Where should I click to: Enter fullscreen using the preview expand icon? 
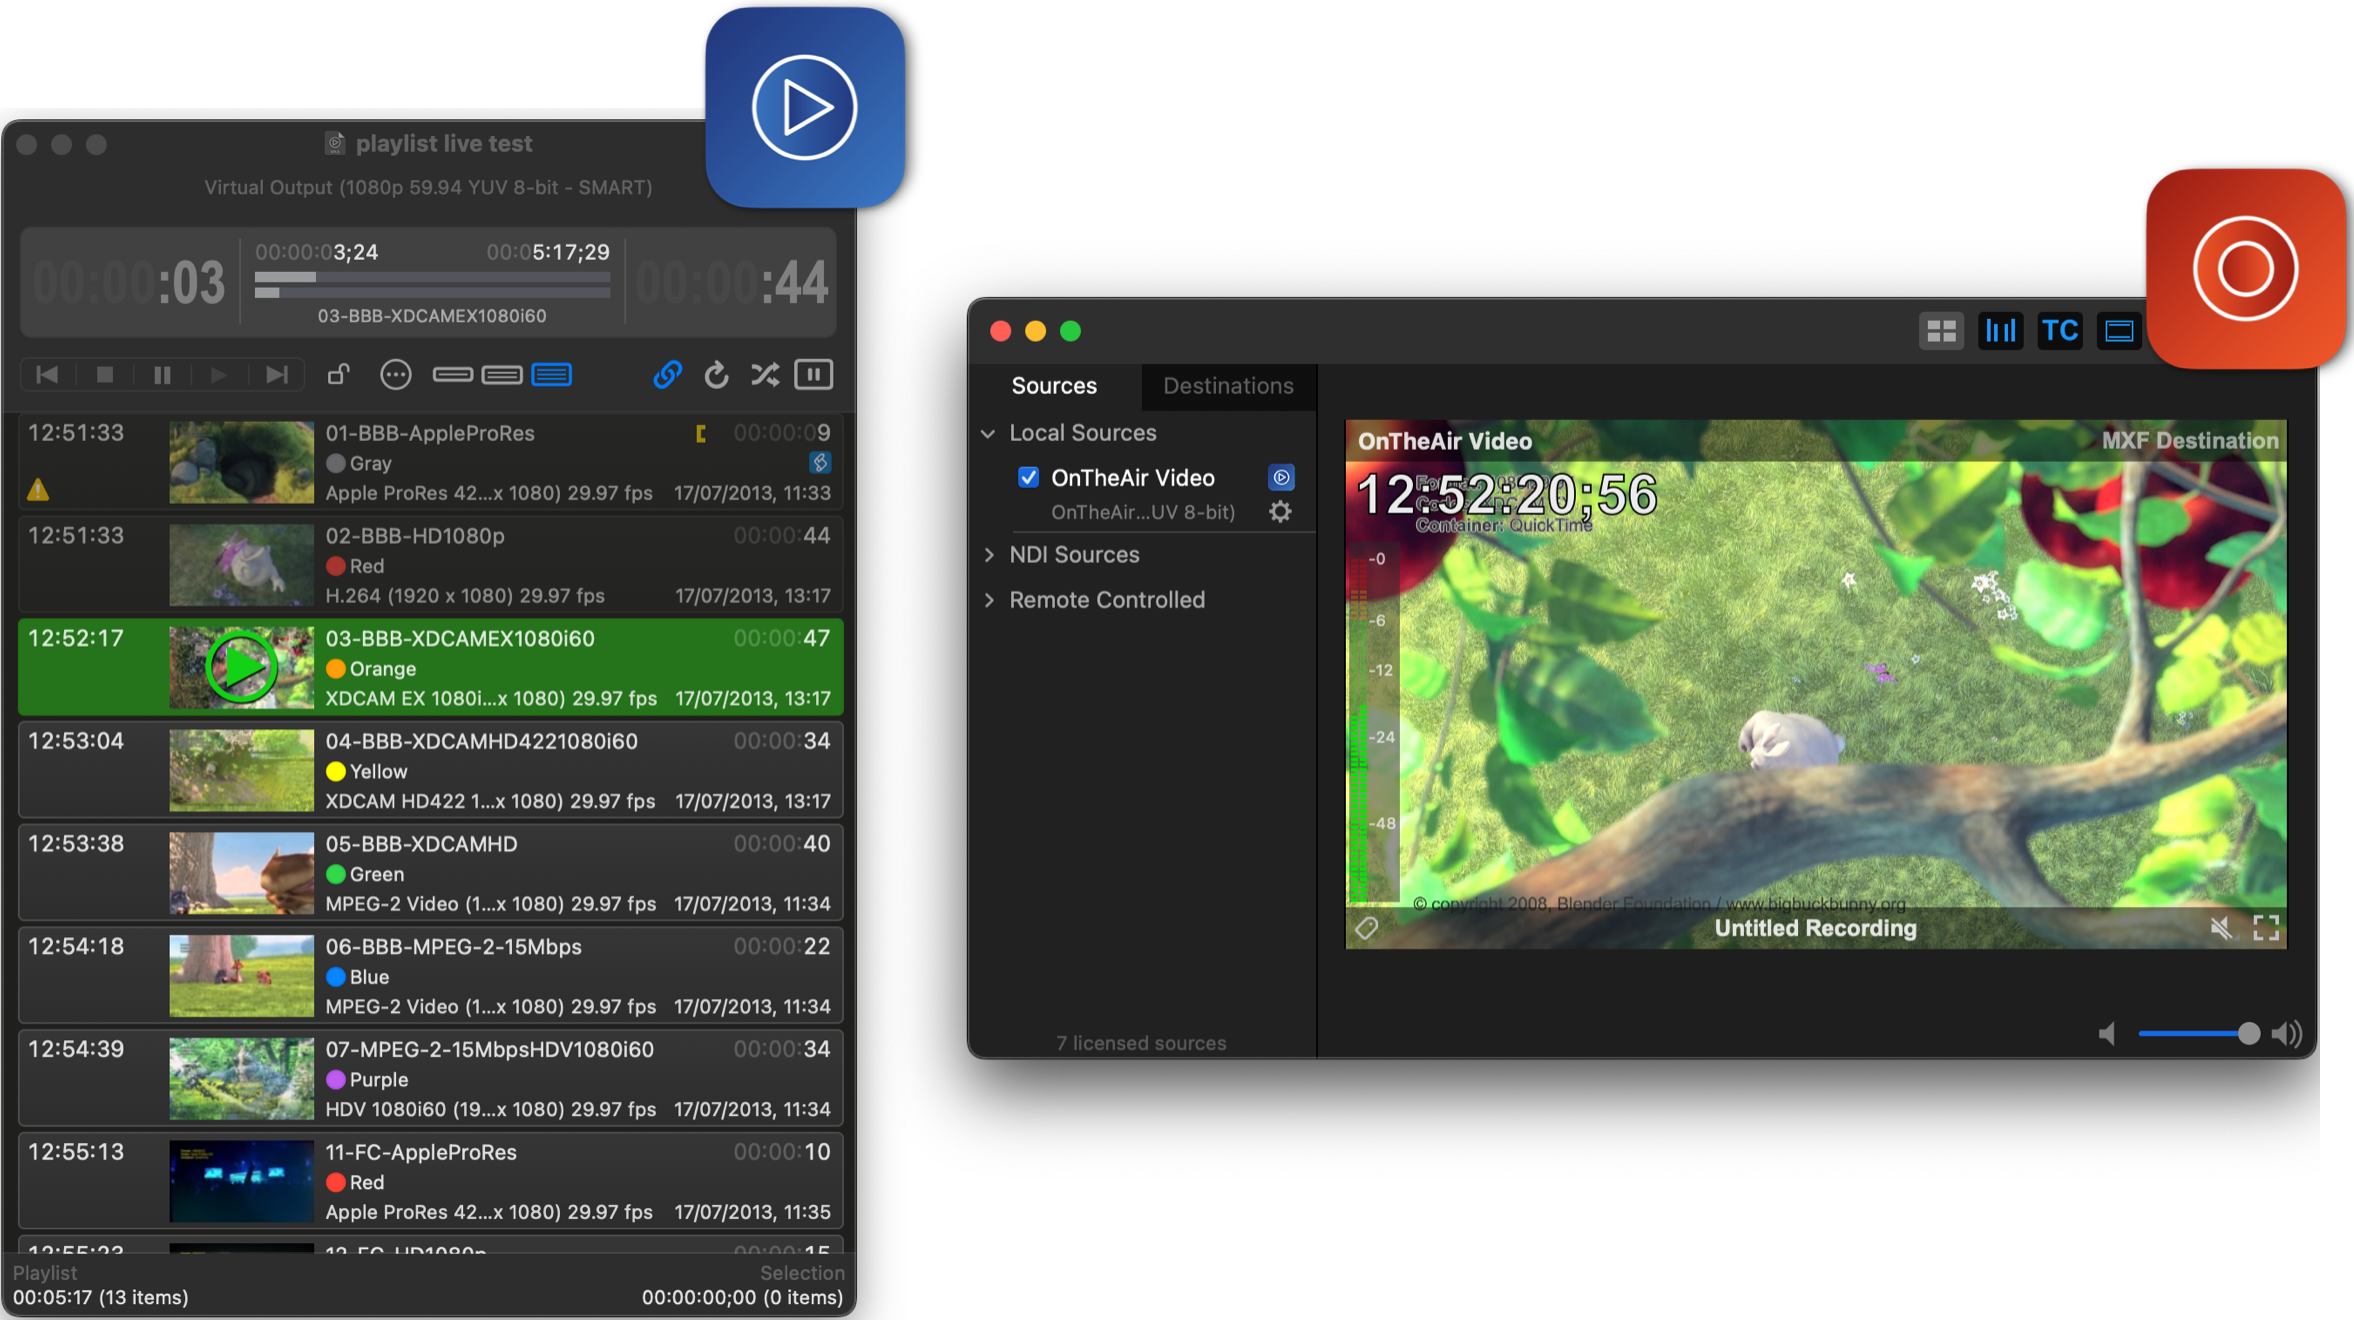click(x=2266, y=928)
